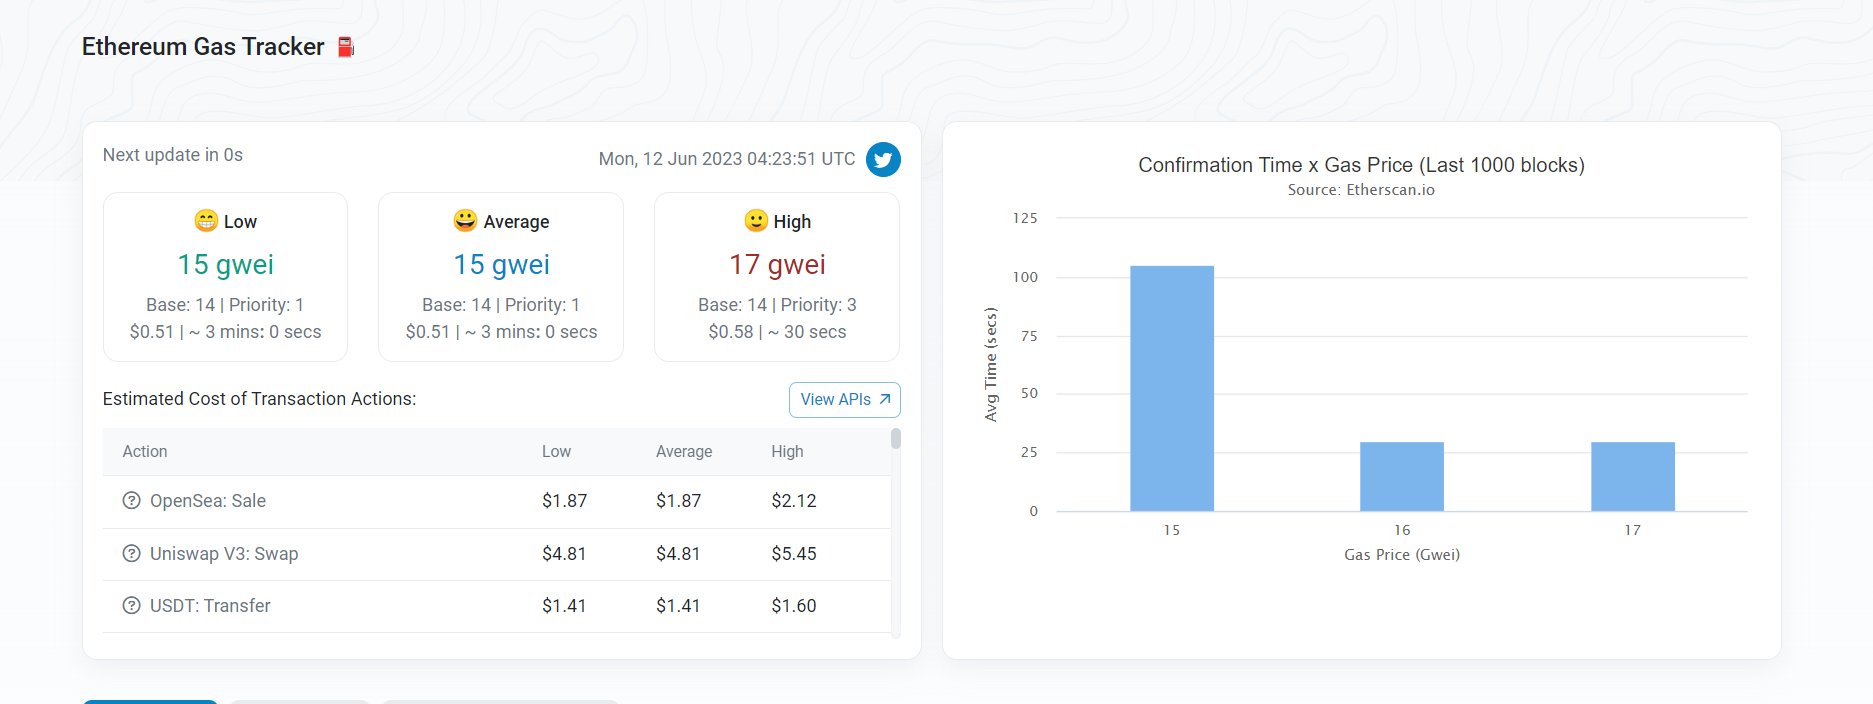Click the Ethereum Gas Tracker heading
Viewport: 1873px width, 704px height.
coord(203,47)
